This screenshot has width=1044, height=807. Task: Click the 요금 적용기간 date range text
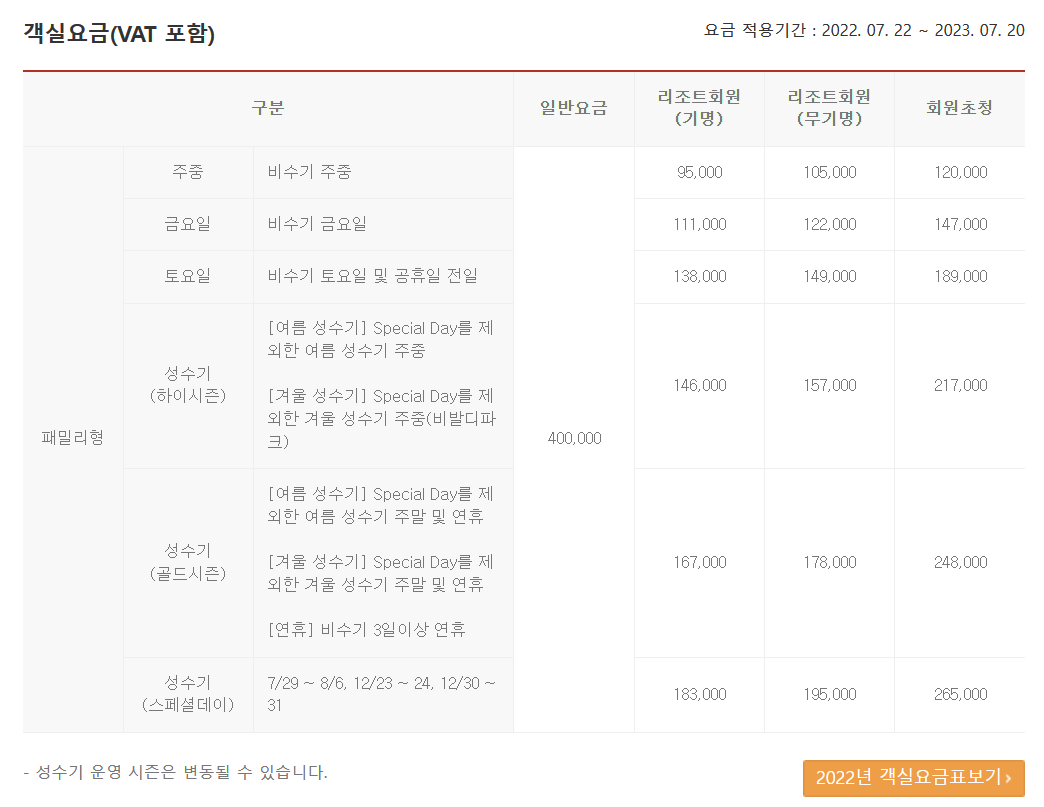864,31
